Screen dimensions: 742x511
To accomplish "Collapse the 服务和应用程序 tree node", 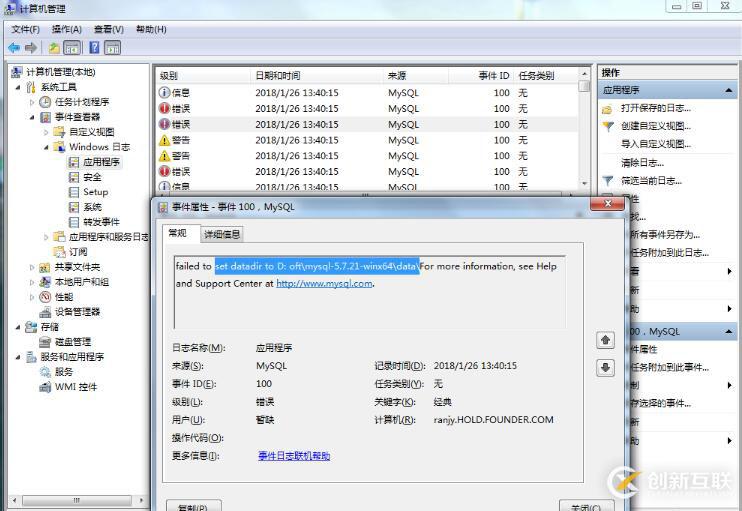I will click(x=18, y=357).
